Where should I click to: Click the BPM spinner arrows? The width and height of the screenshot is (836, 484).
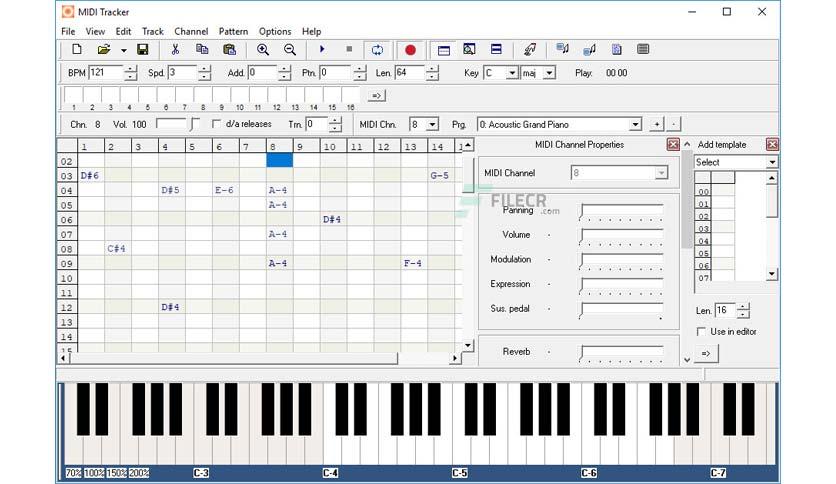(131, 73)
